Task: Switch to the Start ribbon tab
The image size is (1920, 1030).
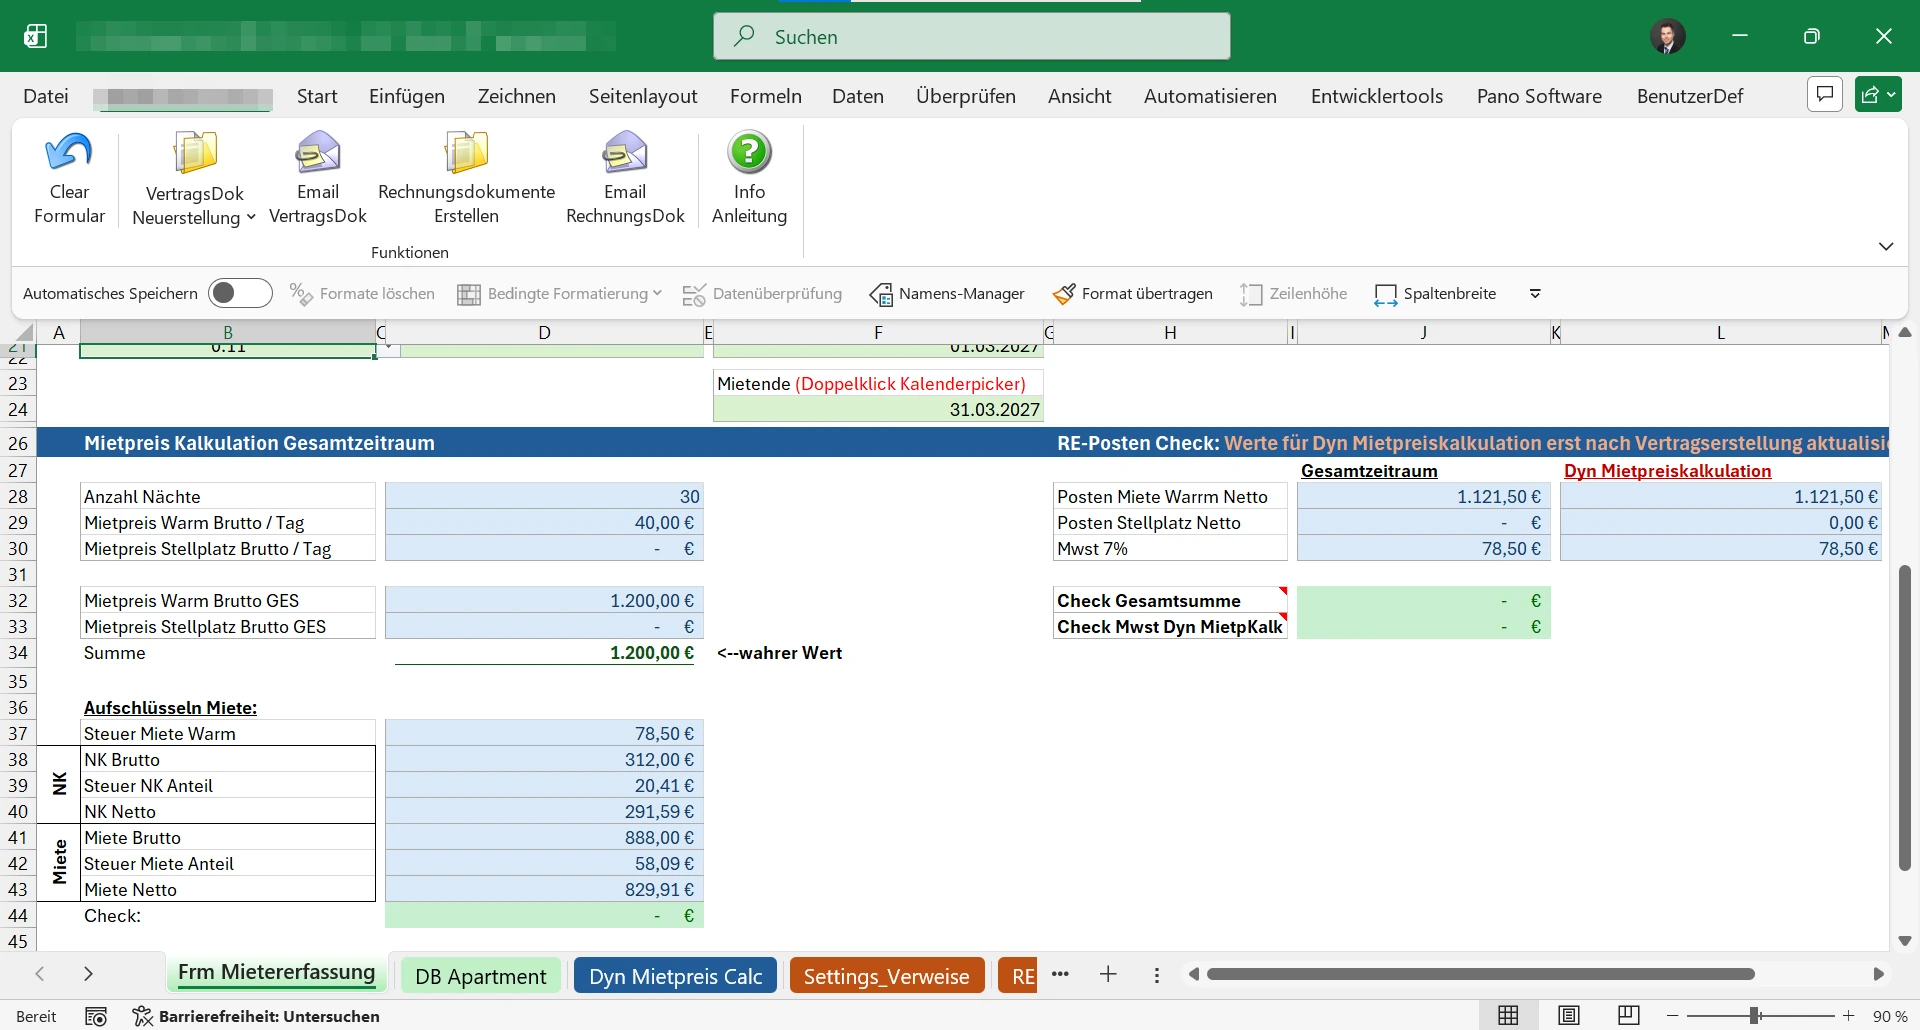Action: pos(317,96)
